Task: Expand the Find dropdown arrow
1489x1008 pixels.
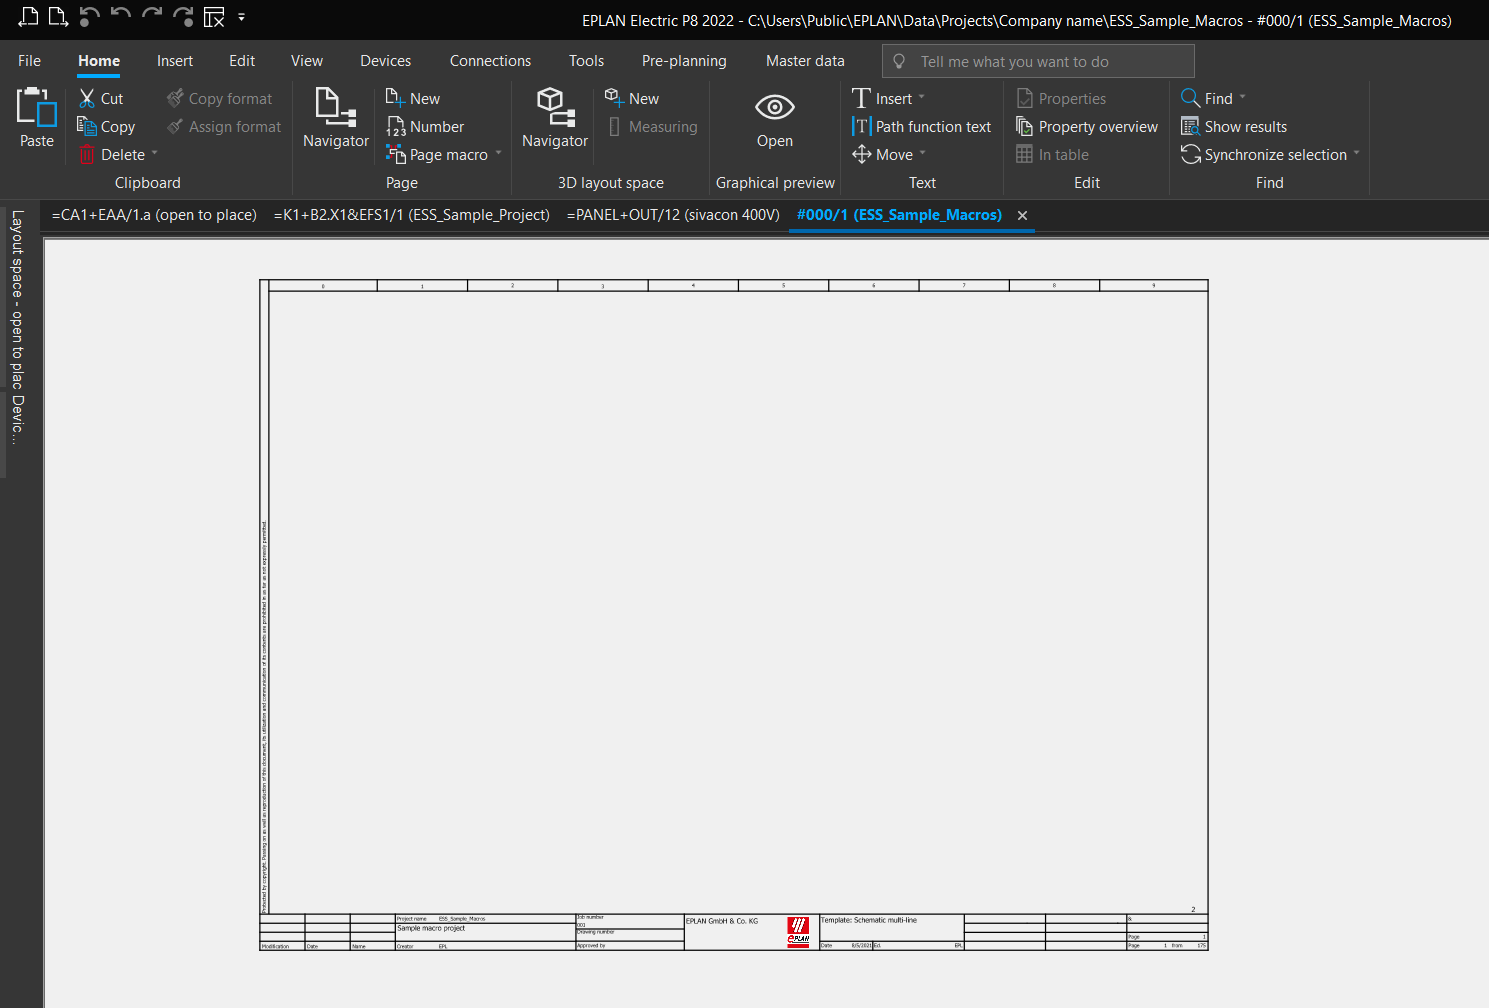Action: [1243, 98]
